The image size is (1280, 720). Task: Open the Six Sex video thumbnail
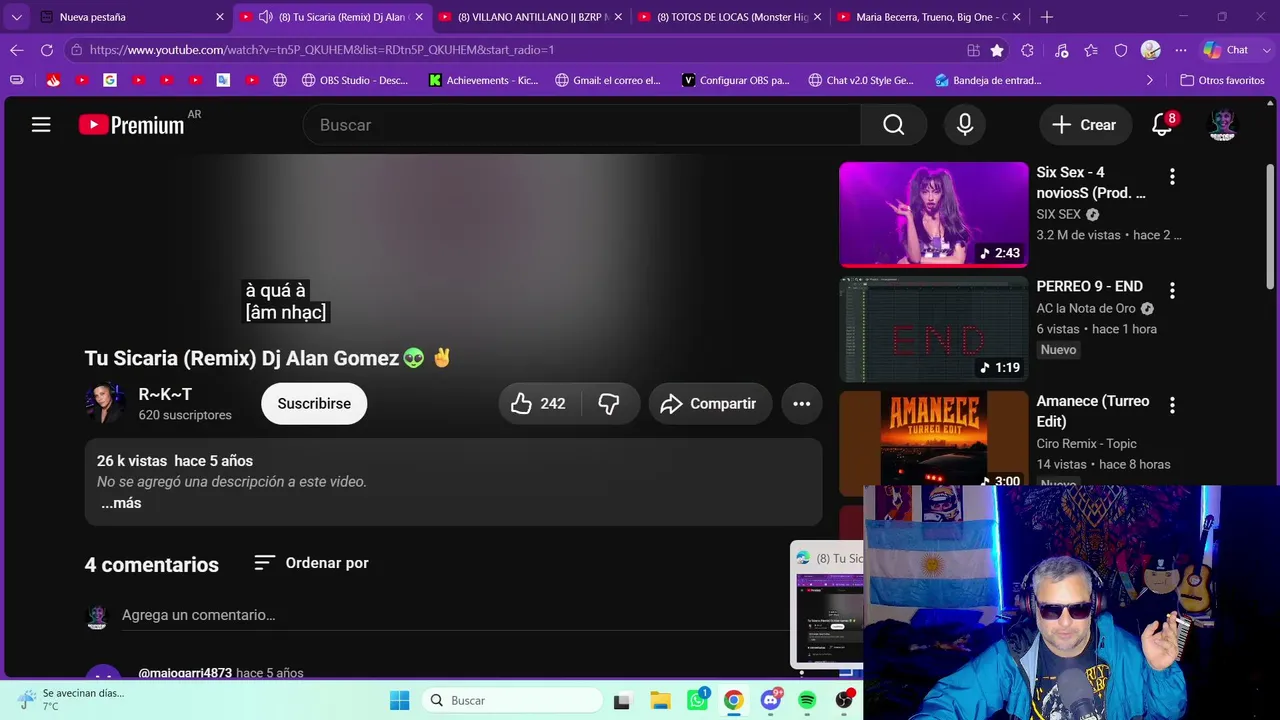(933, 215)
